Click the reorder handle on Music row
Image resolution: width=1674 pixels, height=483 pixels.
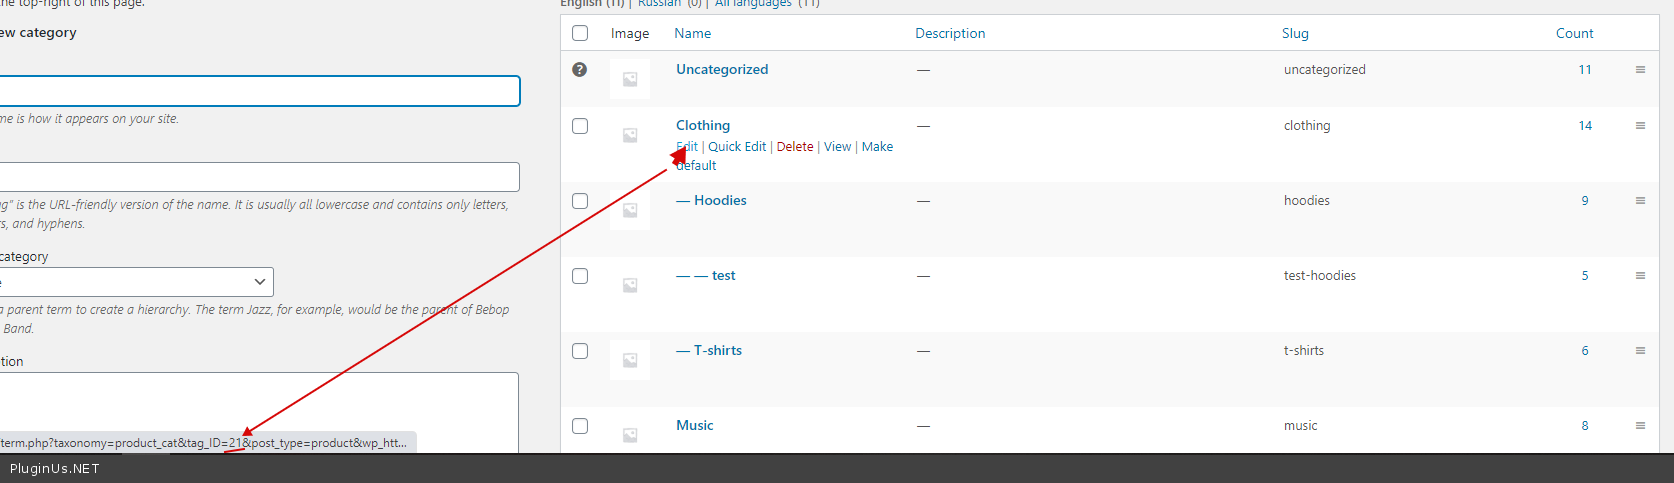click(x=1640, y=426)
